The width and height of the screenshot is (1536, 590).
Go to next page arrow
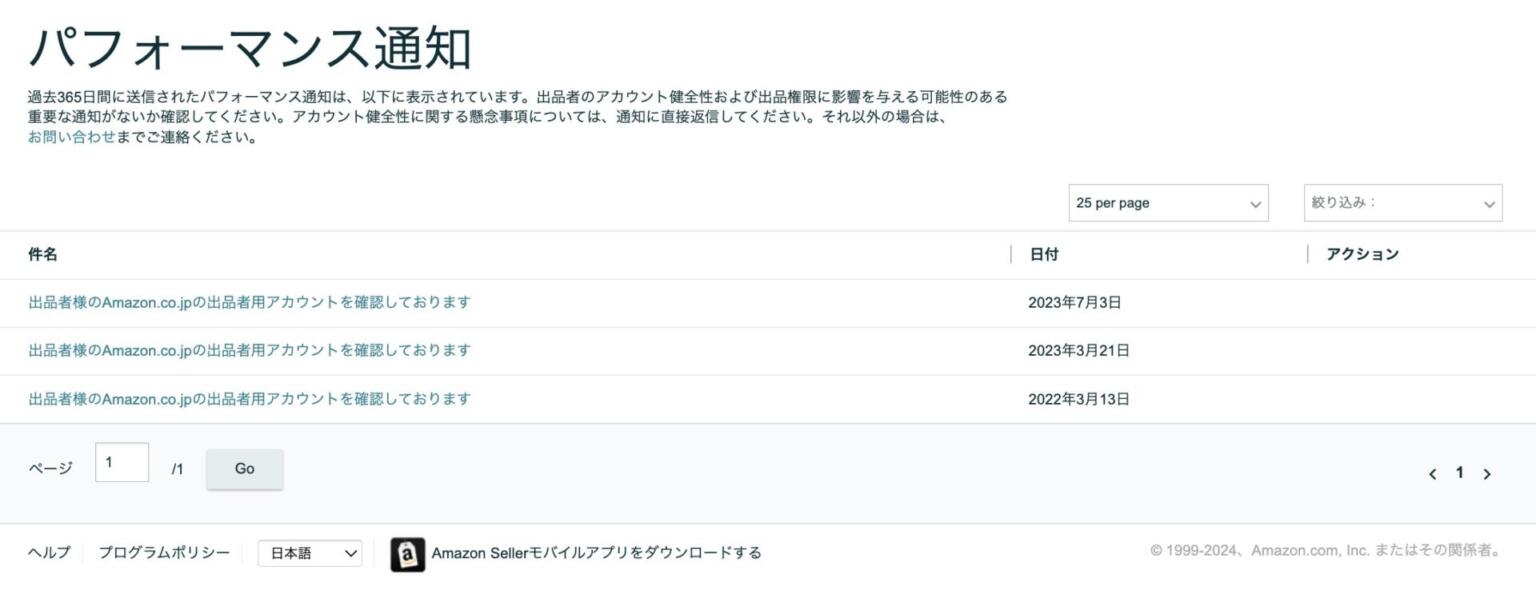1487,474
